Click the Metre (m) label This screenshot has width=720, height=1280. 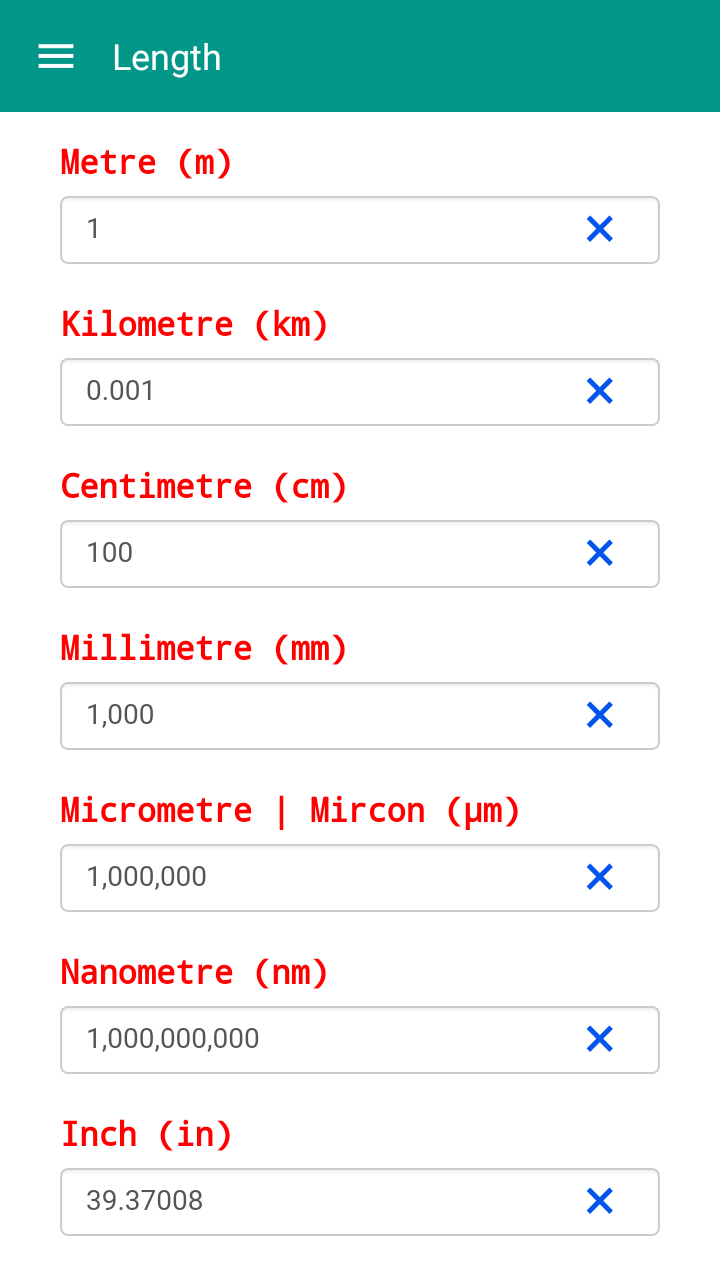point(147,162)
